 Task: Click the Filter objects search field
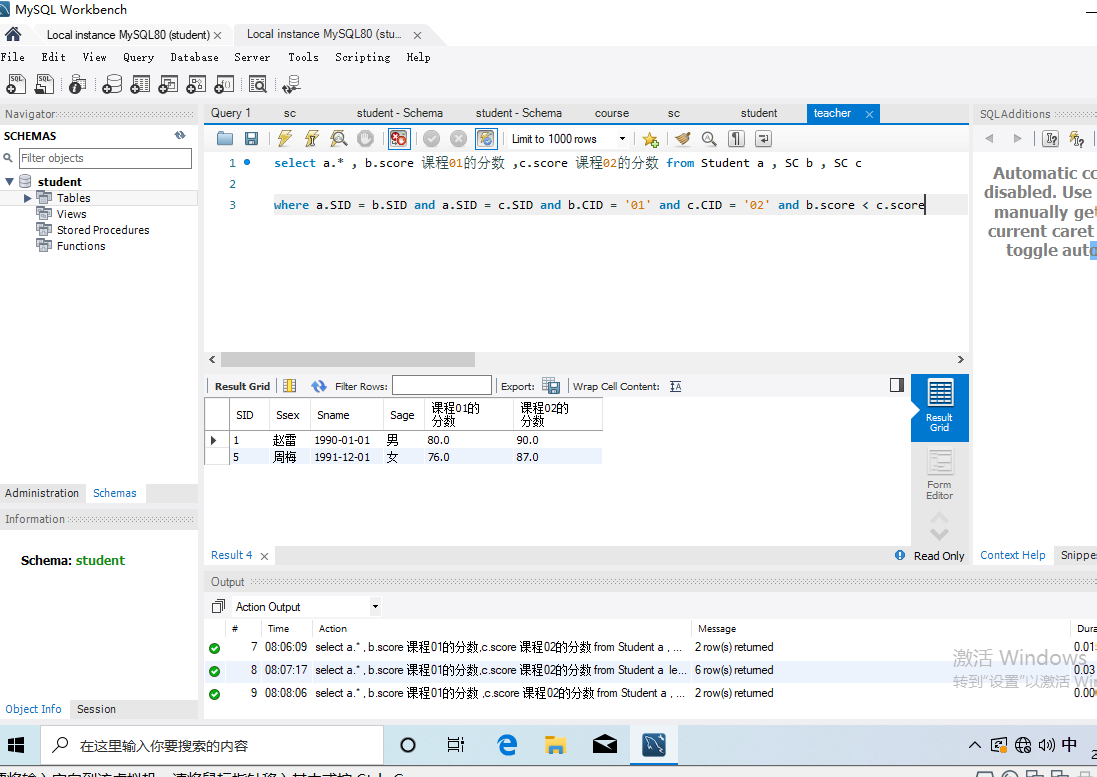105,158
